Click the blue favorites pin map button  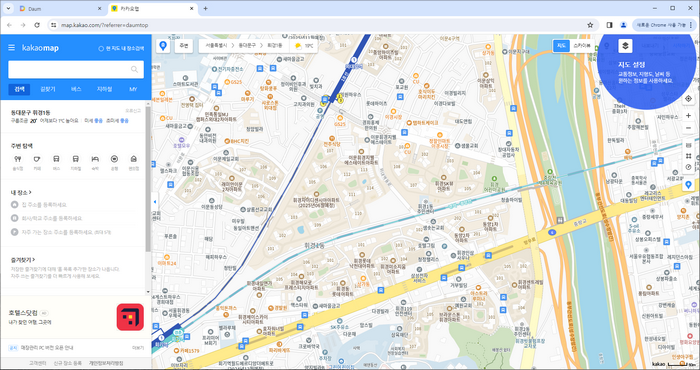pyautogui.click(x=688, y=184)
